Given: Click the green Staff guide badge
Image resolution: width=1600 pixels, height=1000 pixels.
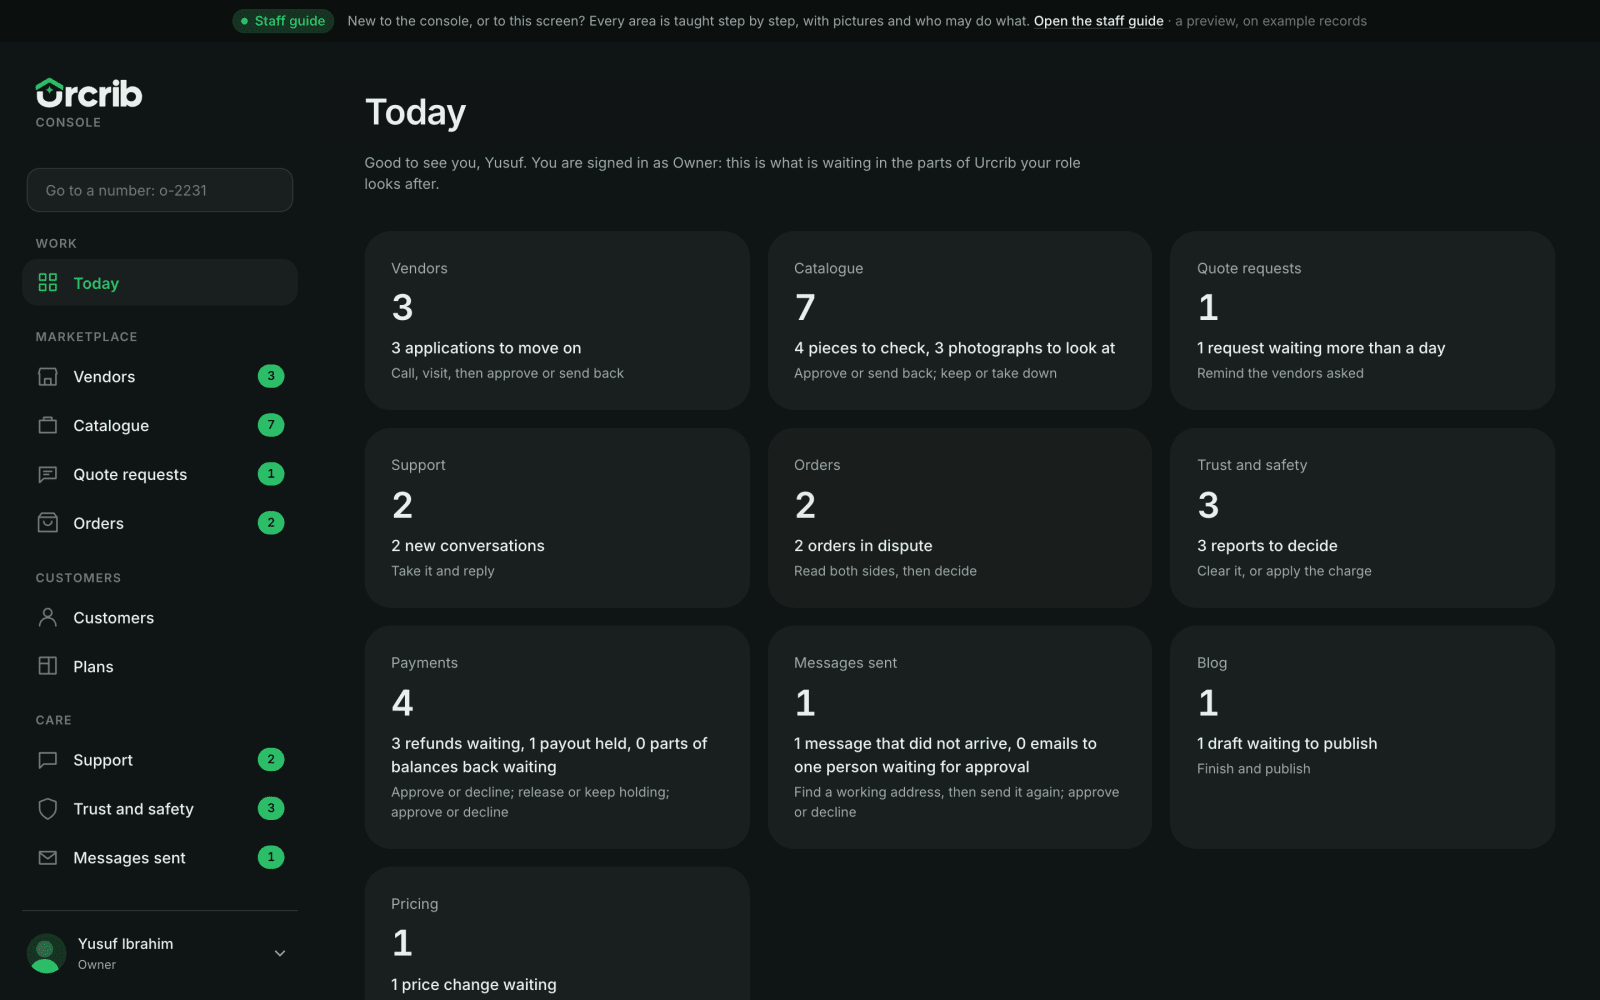Looking at the screenshot, I should tap(283, 21).
